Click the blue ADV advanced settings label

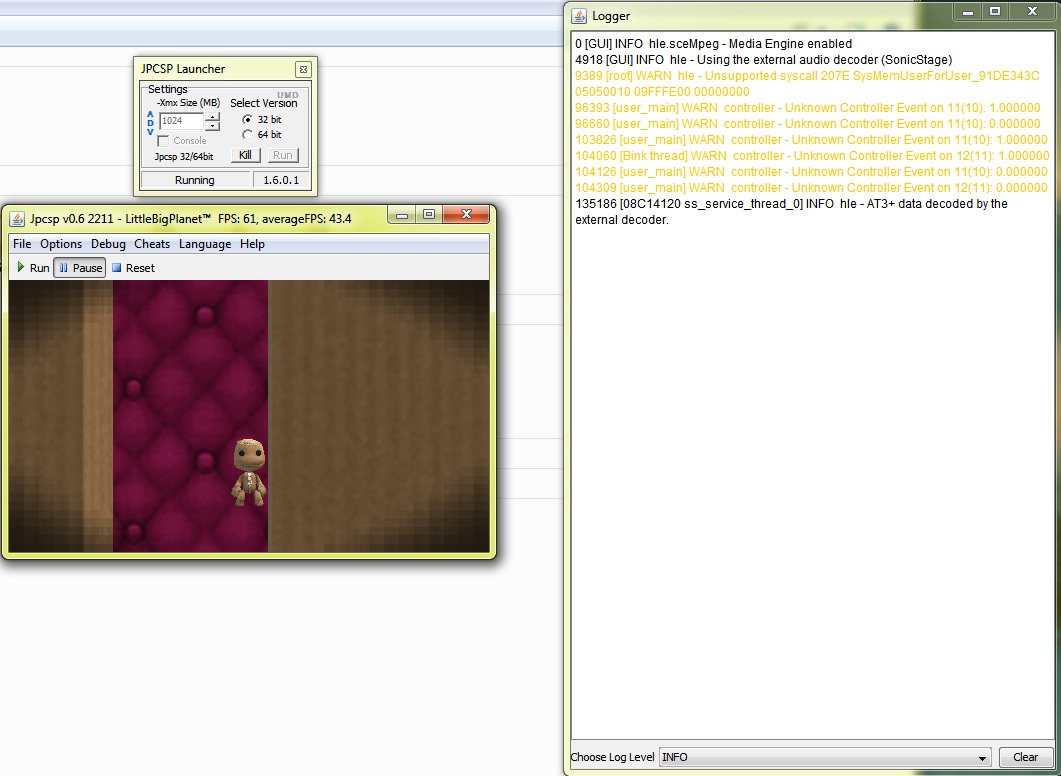[x=151, y=123]
